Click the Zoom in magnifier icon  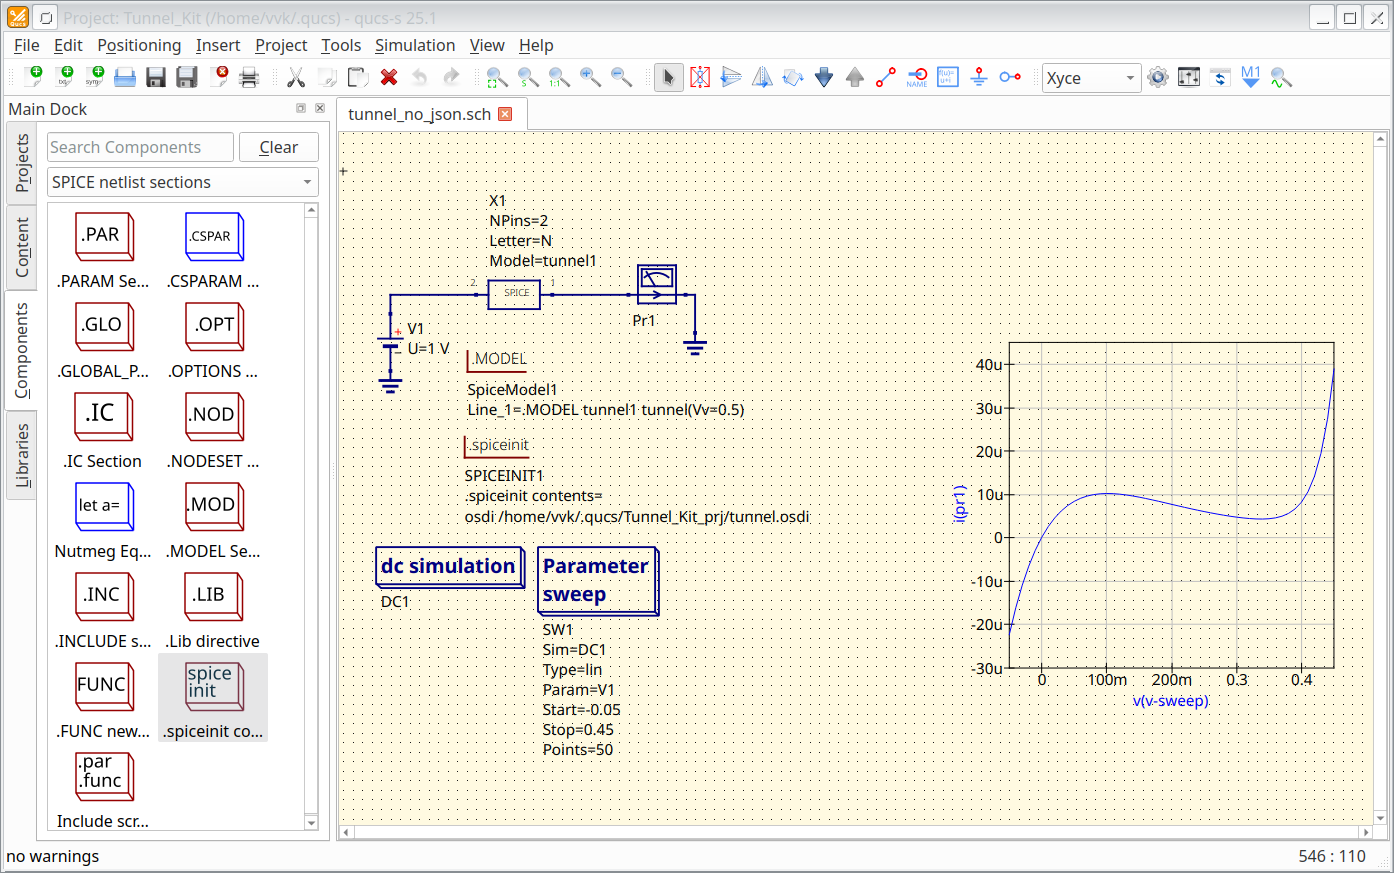[590, 78]
